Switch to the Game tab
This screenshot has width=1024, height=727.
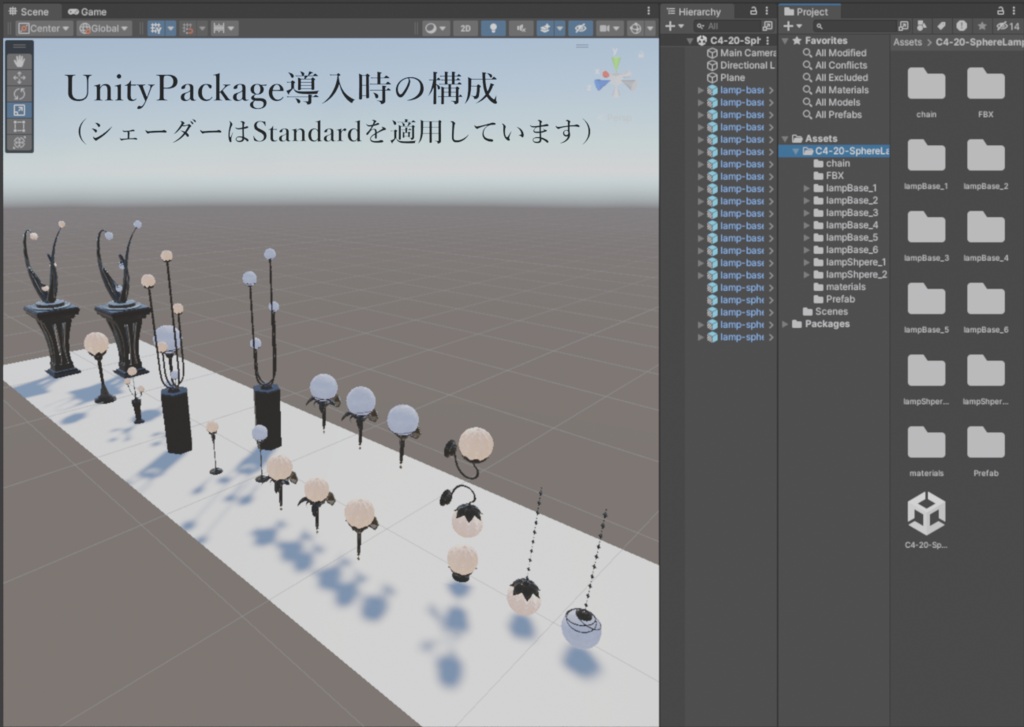click(x=87, y=11)
